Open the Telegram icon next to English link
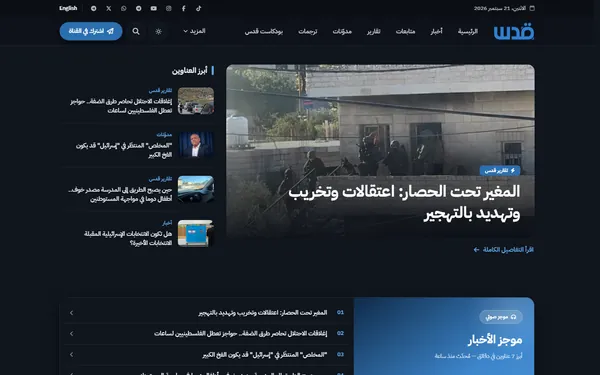 [93, 8]
